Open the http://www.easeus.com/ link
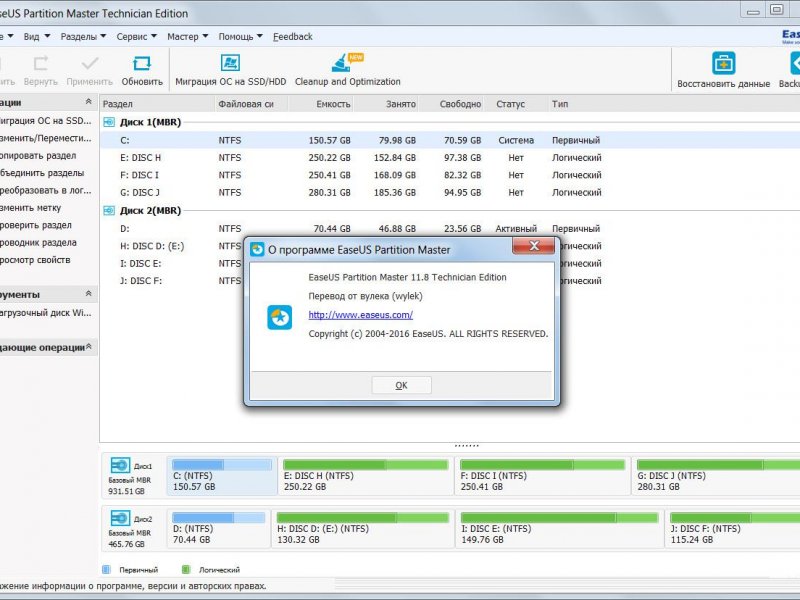 click(x=361, y=315)
